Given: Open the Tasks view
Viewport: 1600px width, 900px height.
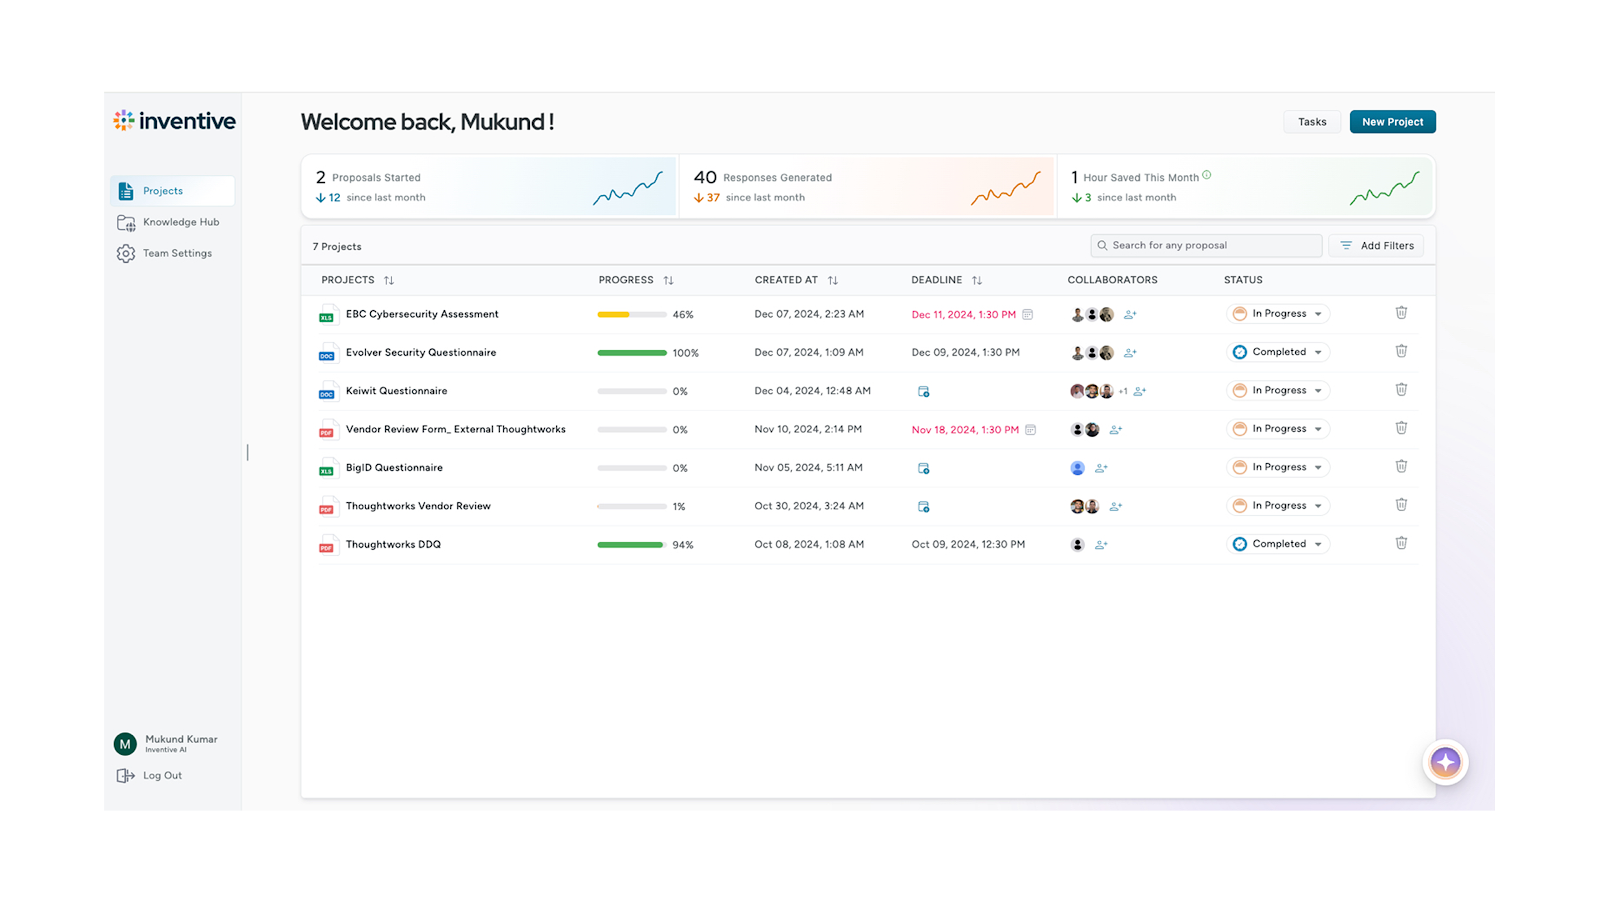Looking at the screenshot, I should pyautogui.click(x=1312, y=121).
